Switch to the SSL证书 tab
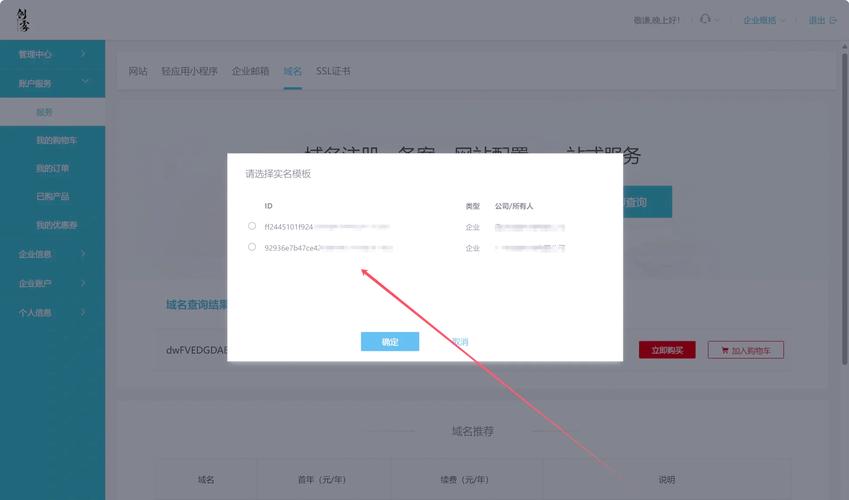The image size is (849, 500). [x=333, y=71]
